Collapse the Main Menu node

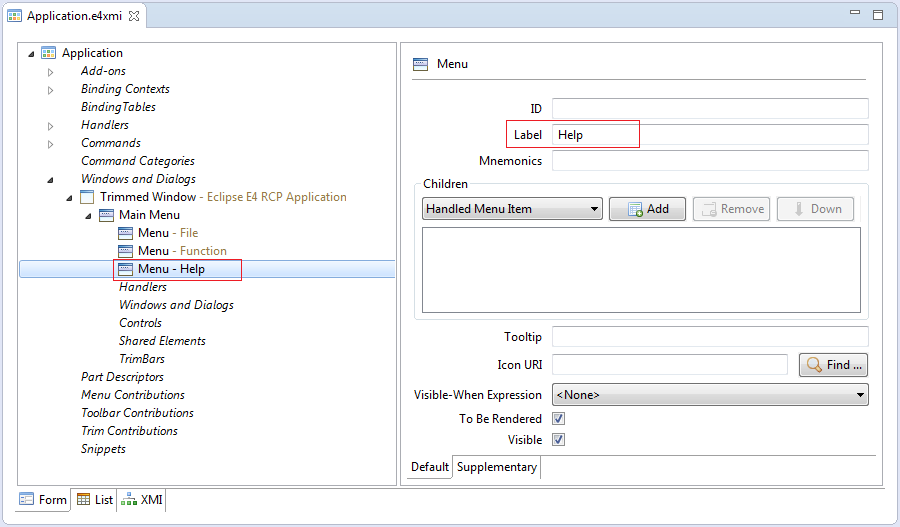tap(88, 216)
